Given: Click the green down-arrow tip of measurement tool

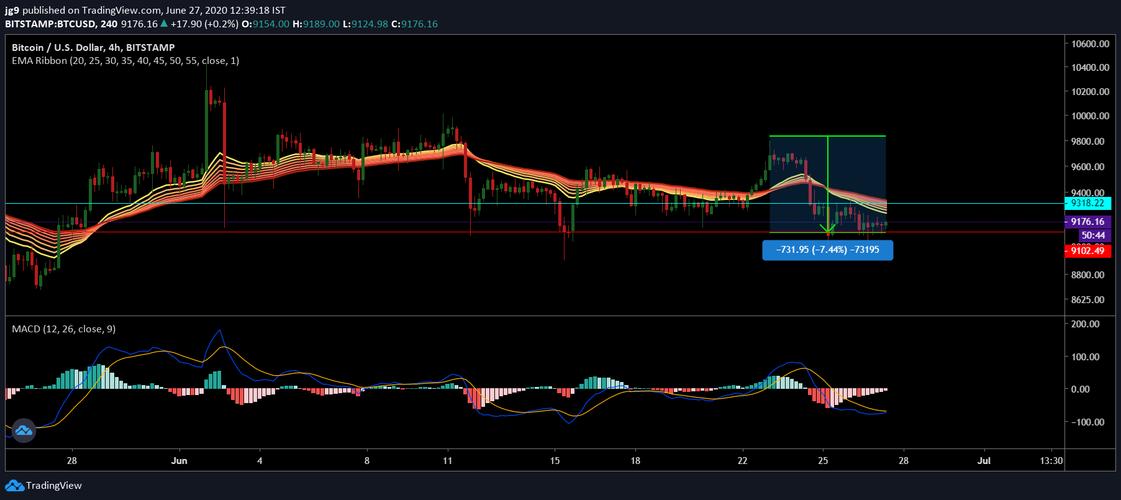Looking at the screenshot, I should click(828, 231).
